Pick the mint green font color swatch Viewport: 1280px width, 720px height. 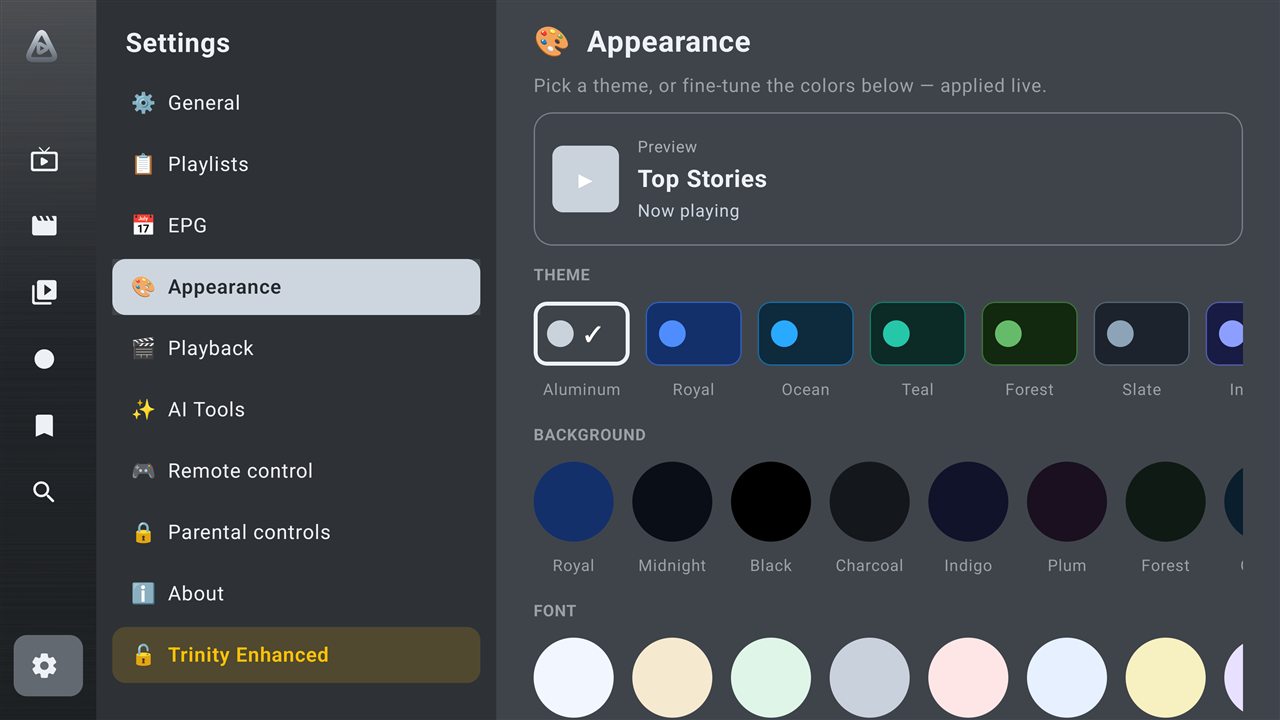click(x=771, y=678)
